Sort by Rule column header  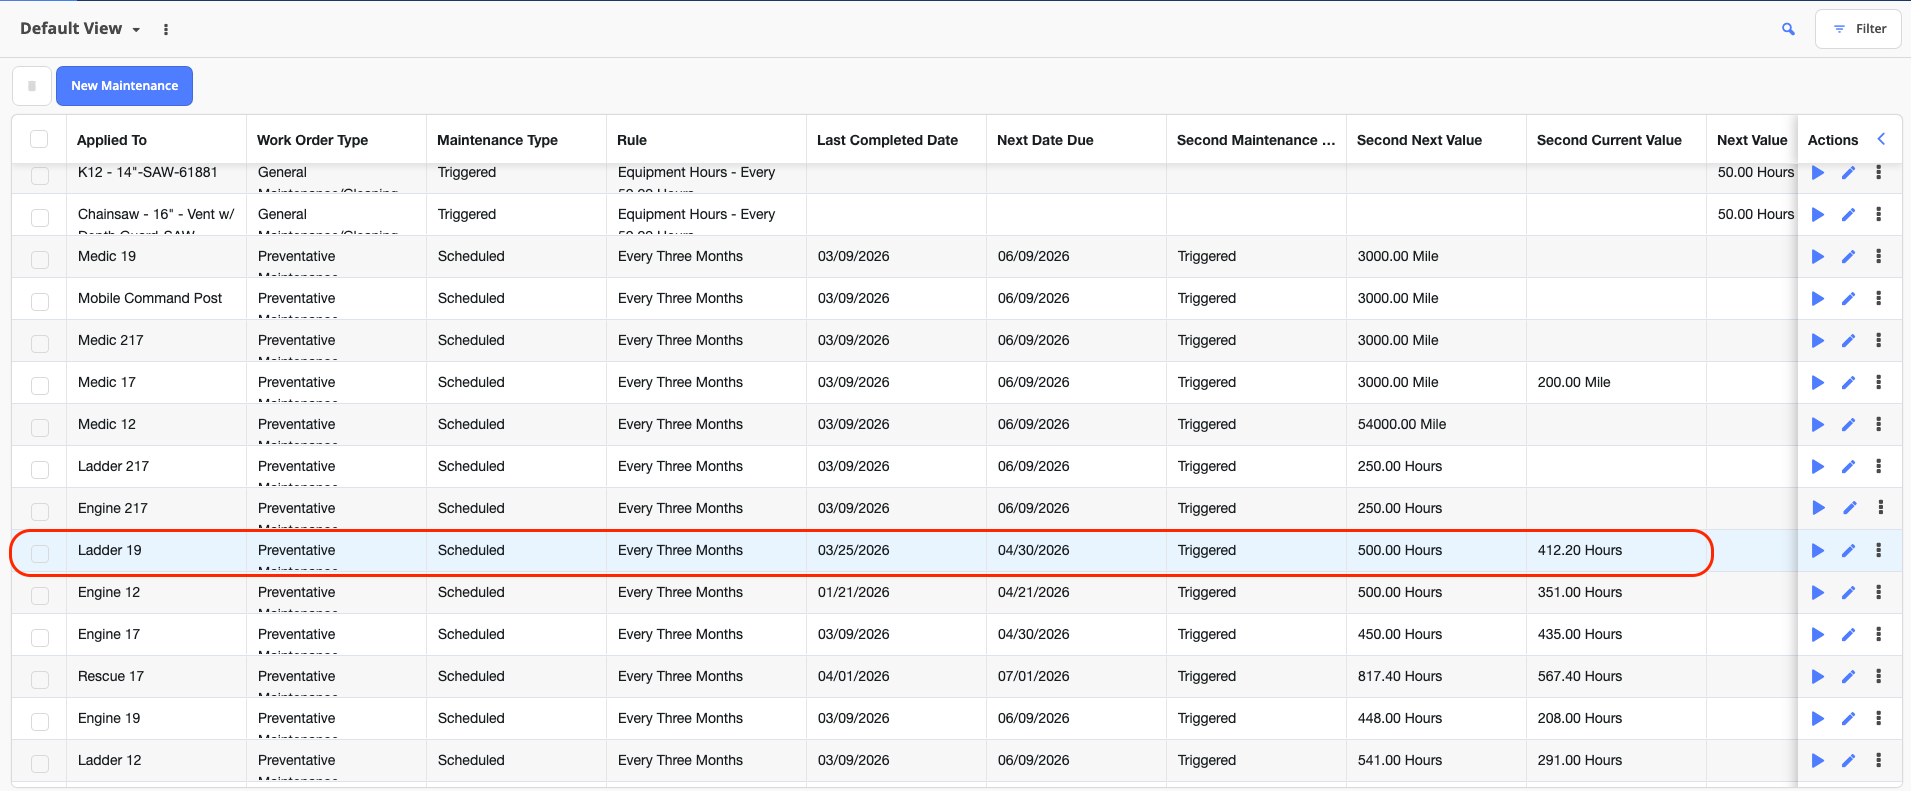point(632,140)
